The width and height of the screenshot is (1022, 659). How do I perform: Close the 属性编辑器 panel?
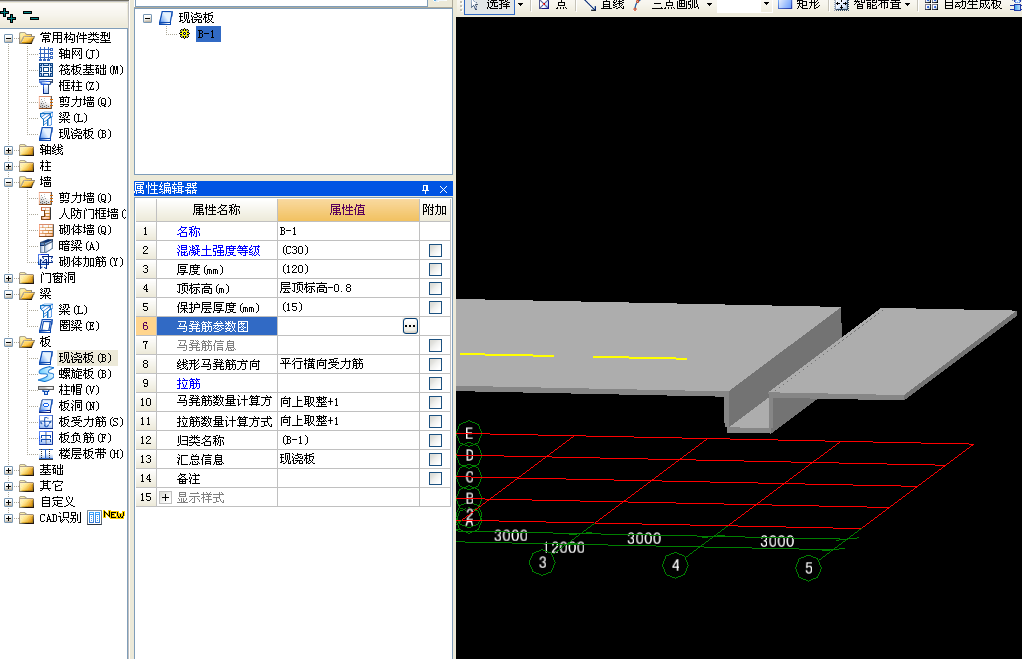click(443, 189)
